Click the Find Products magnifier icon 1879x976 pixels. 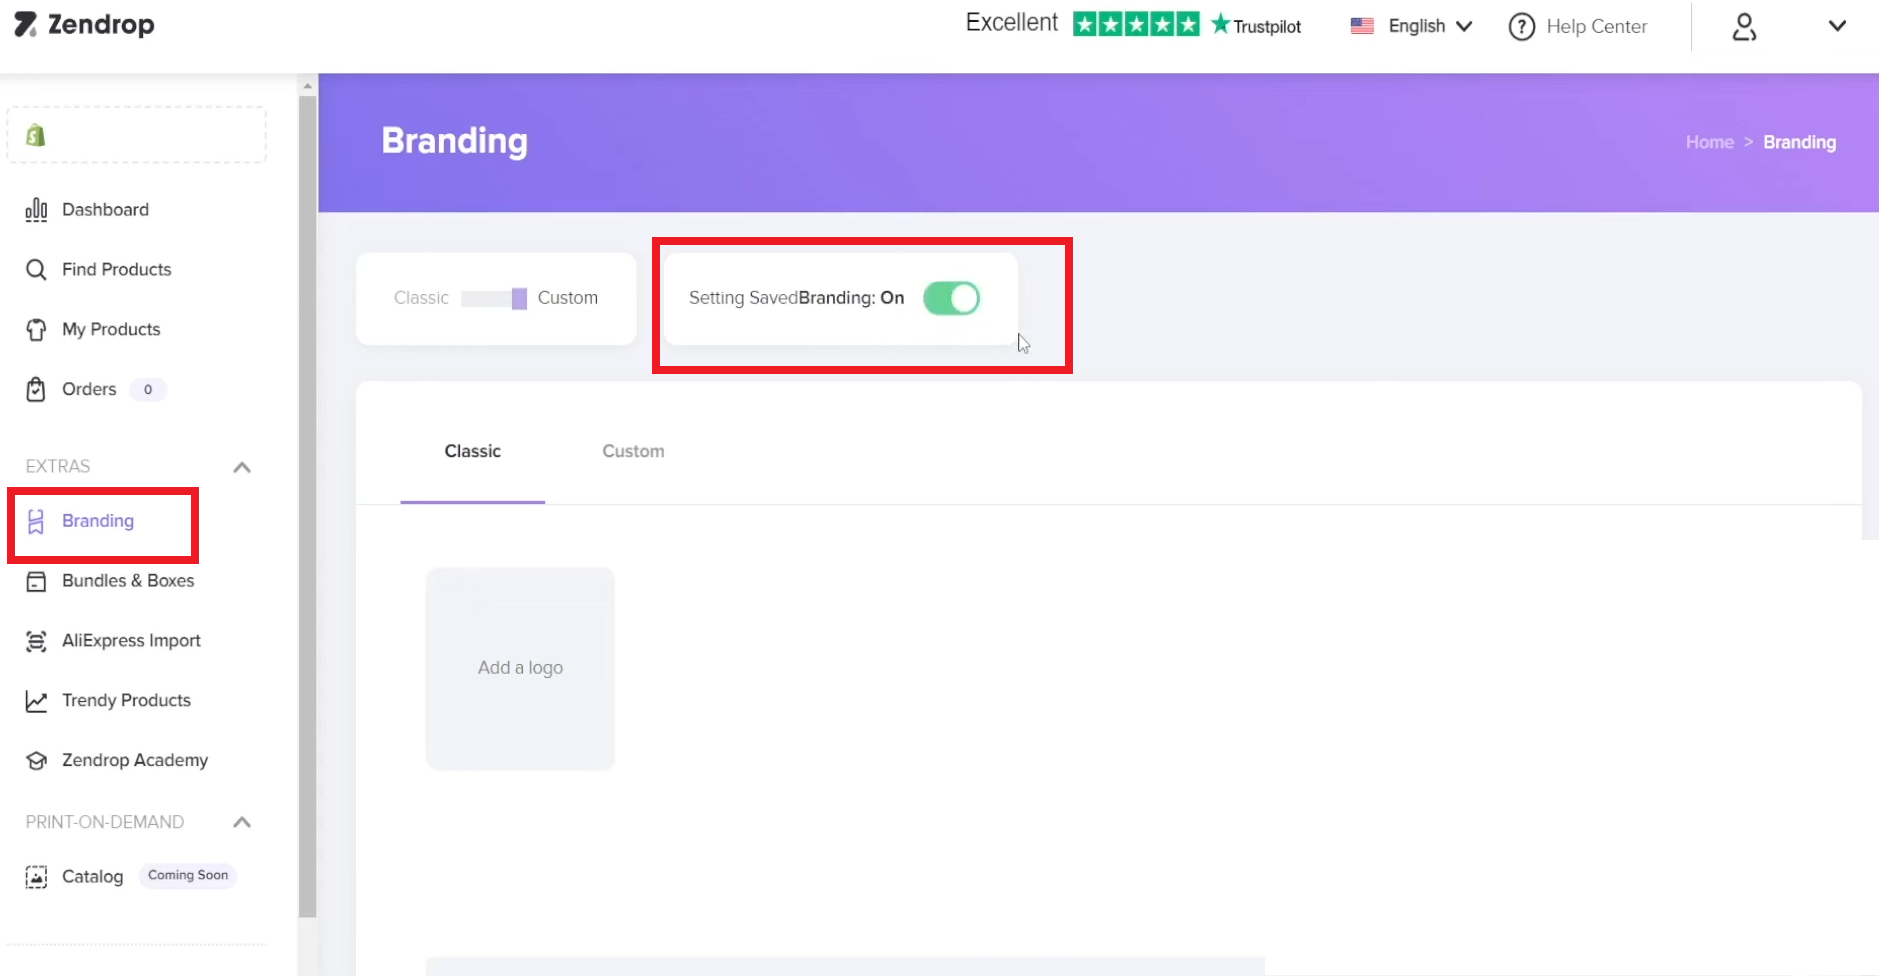point(36,269)
